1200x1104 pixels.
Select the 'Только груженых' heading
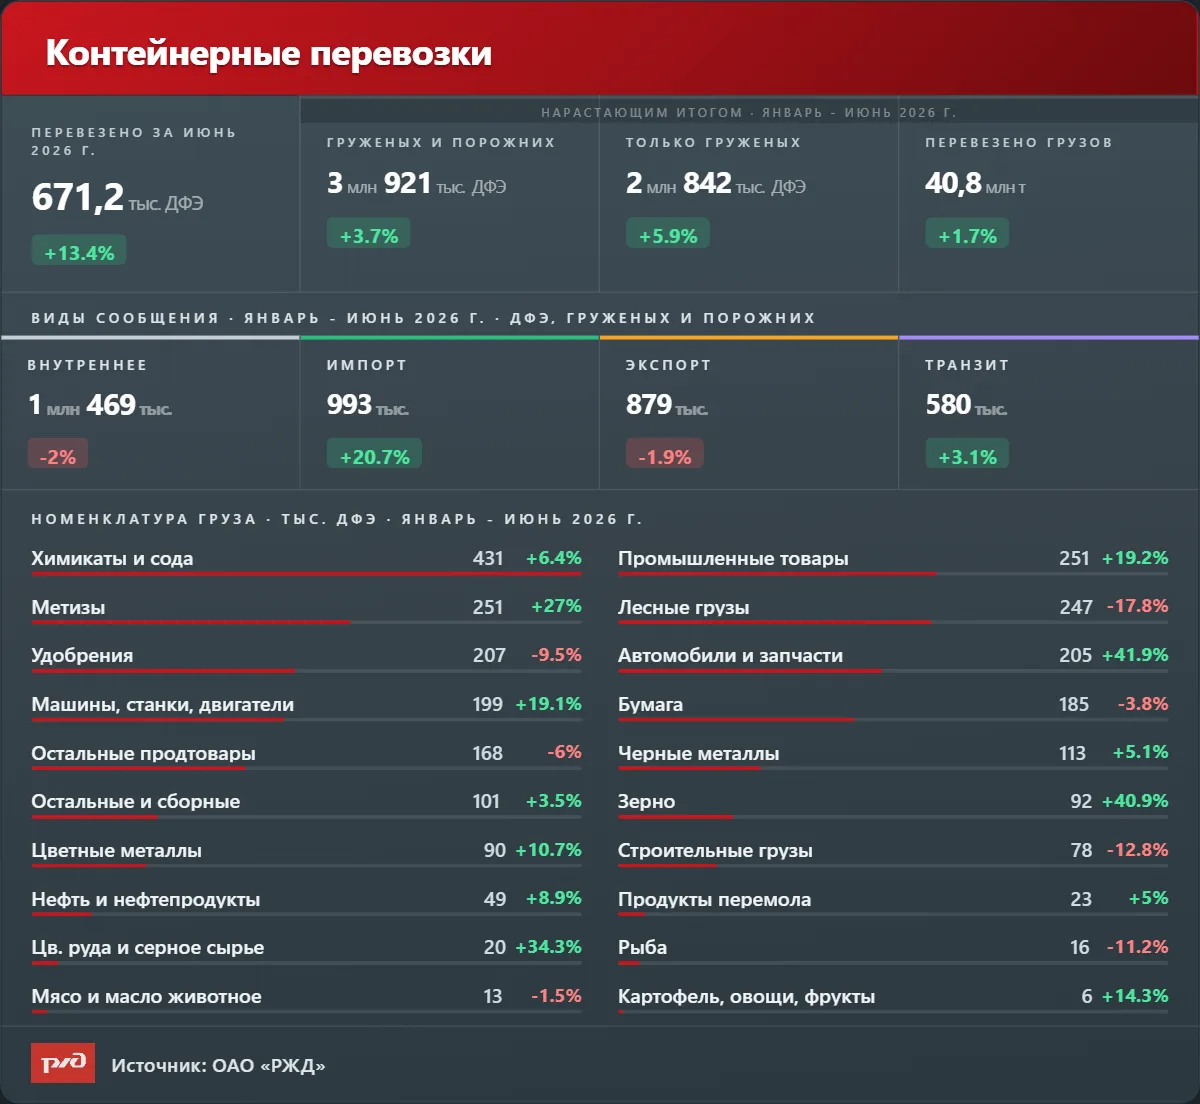coord(714,143)
